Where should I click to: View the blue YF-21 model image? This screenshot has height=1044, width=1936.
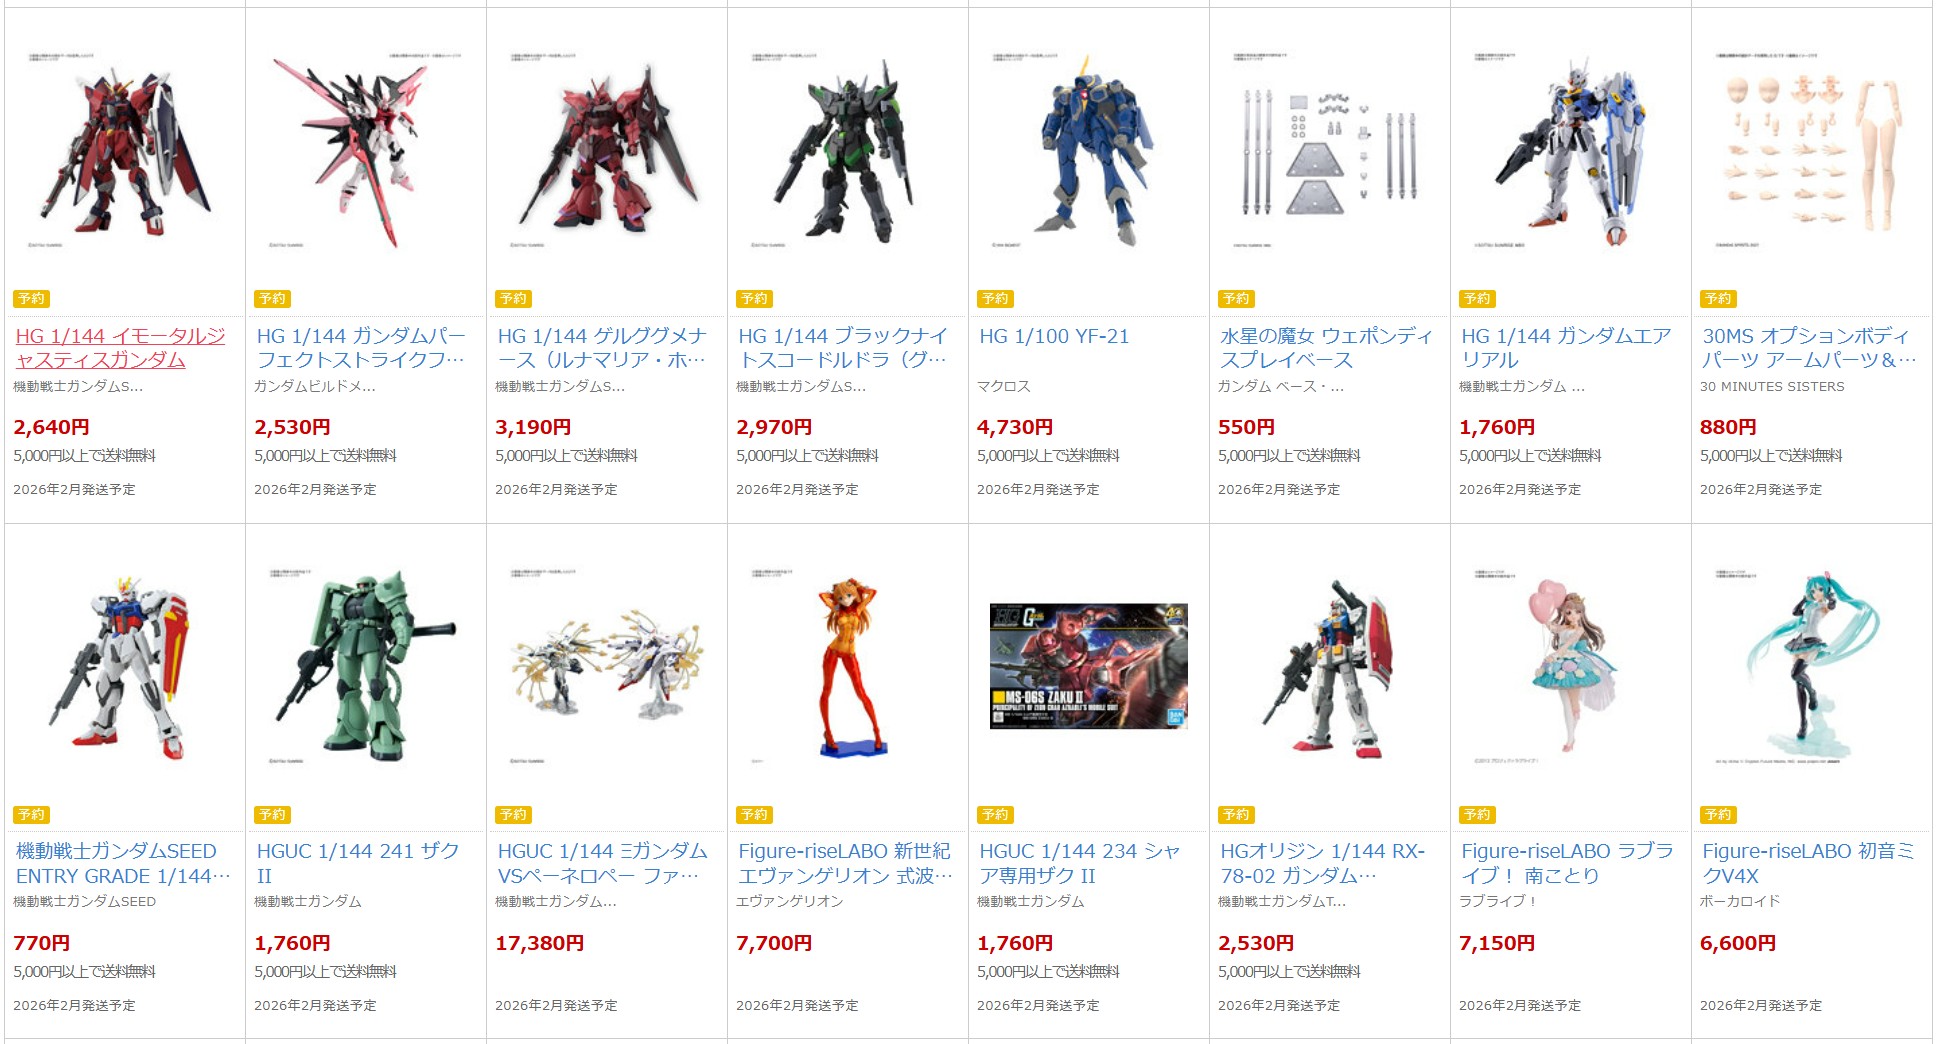point(1089,150)
